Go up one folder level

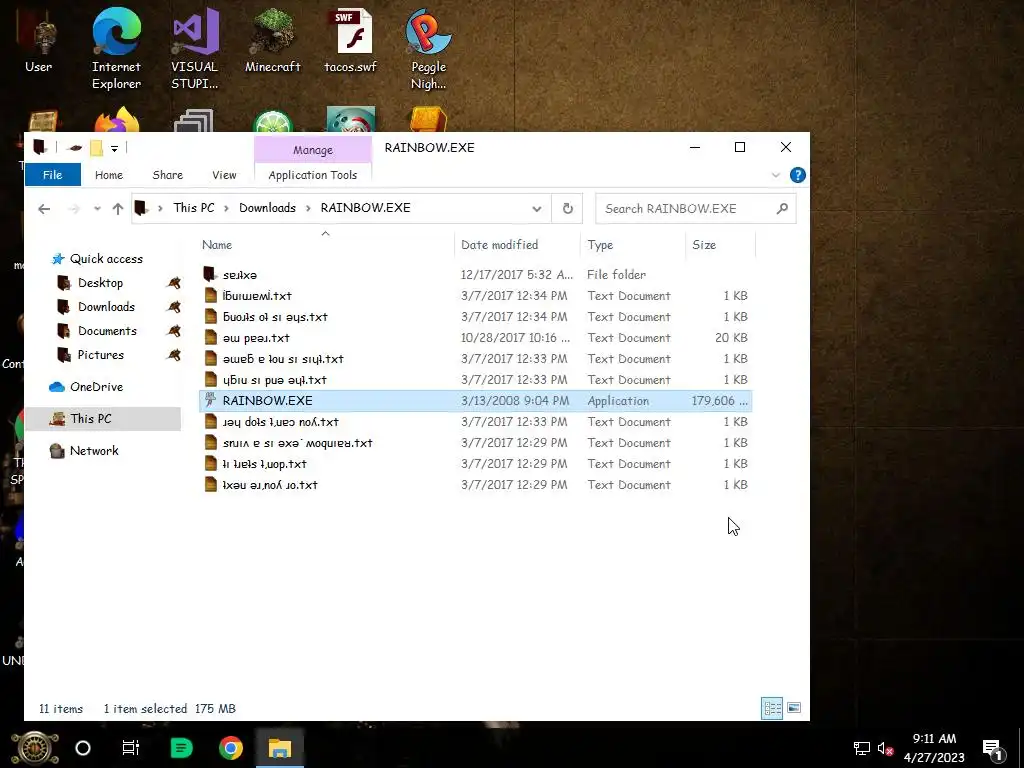118,209
